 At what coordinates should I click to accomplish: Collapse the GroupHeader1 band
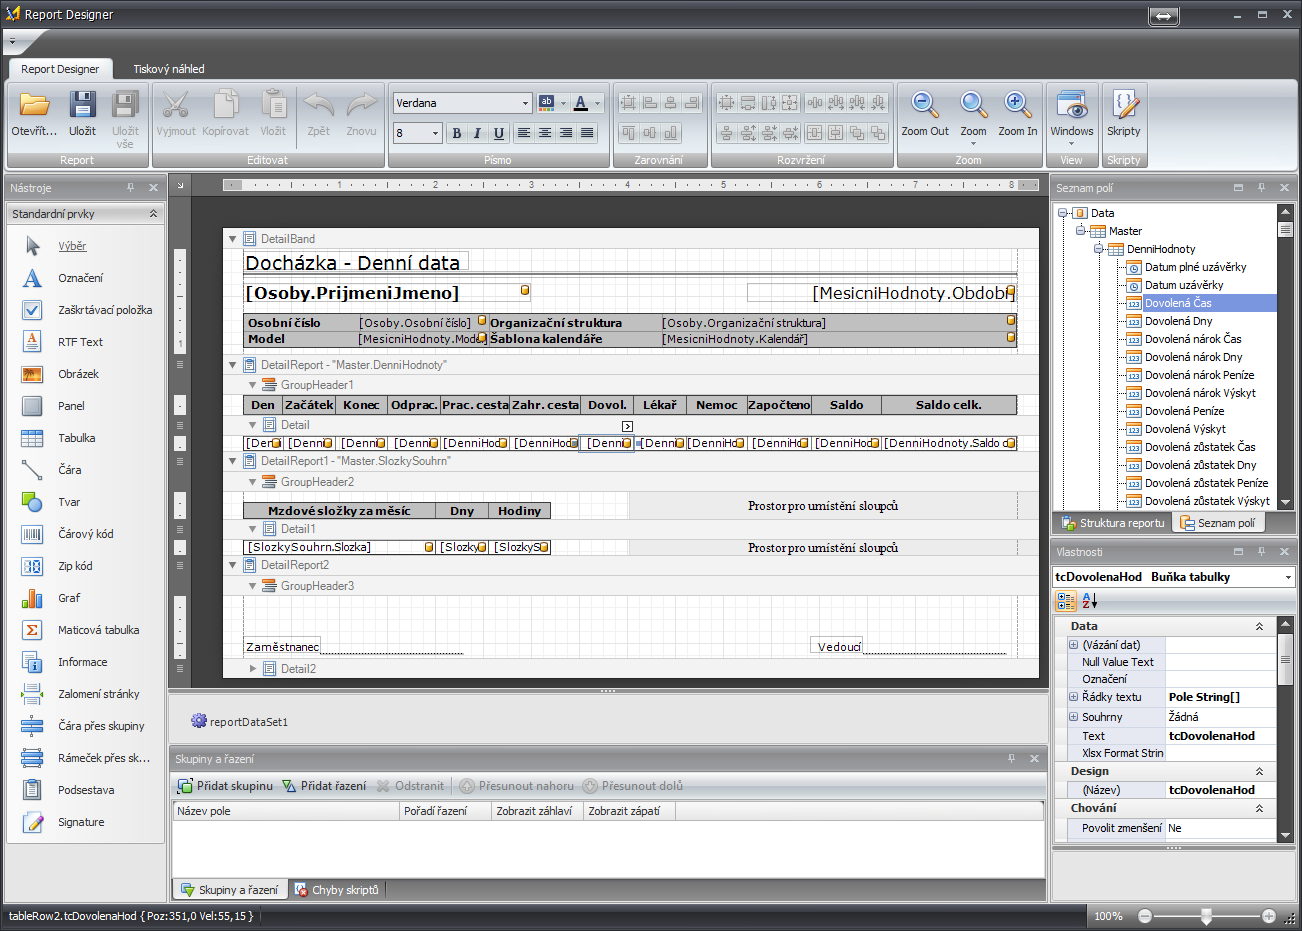[253, 385]
